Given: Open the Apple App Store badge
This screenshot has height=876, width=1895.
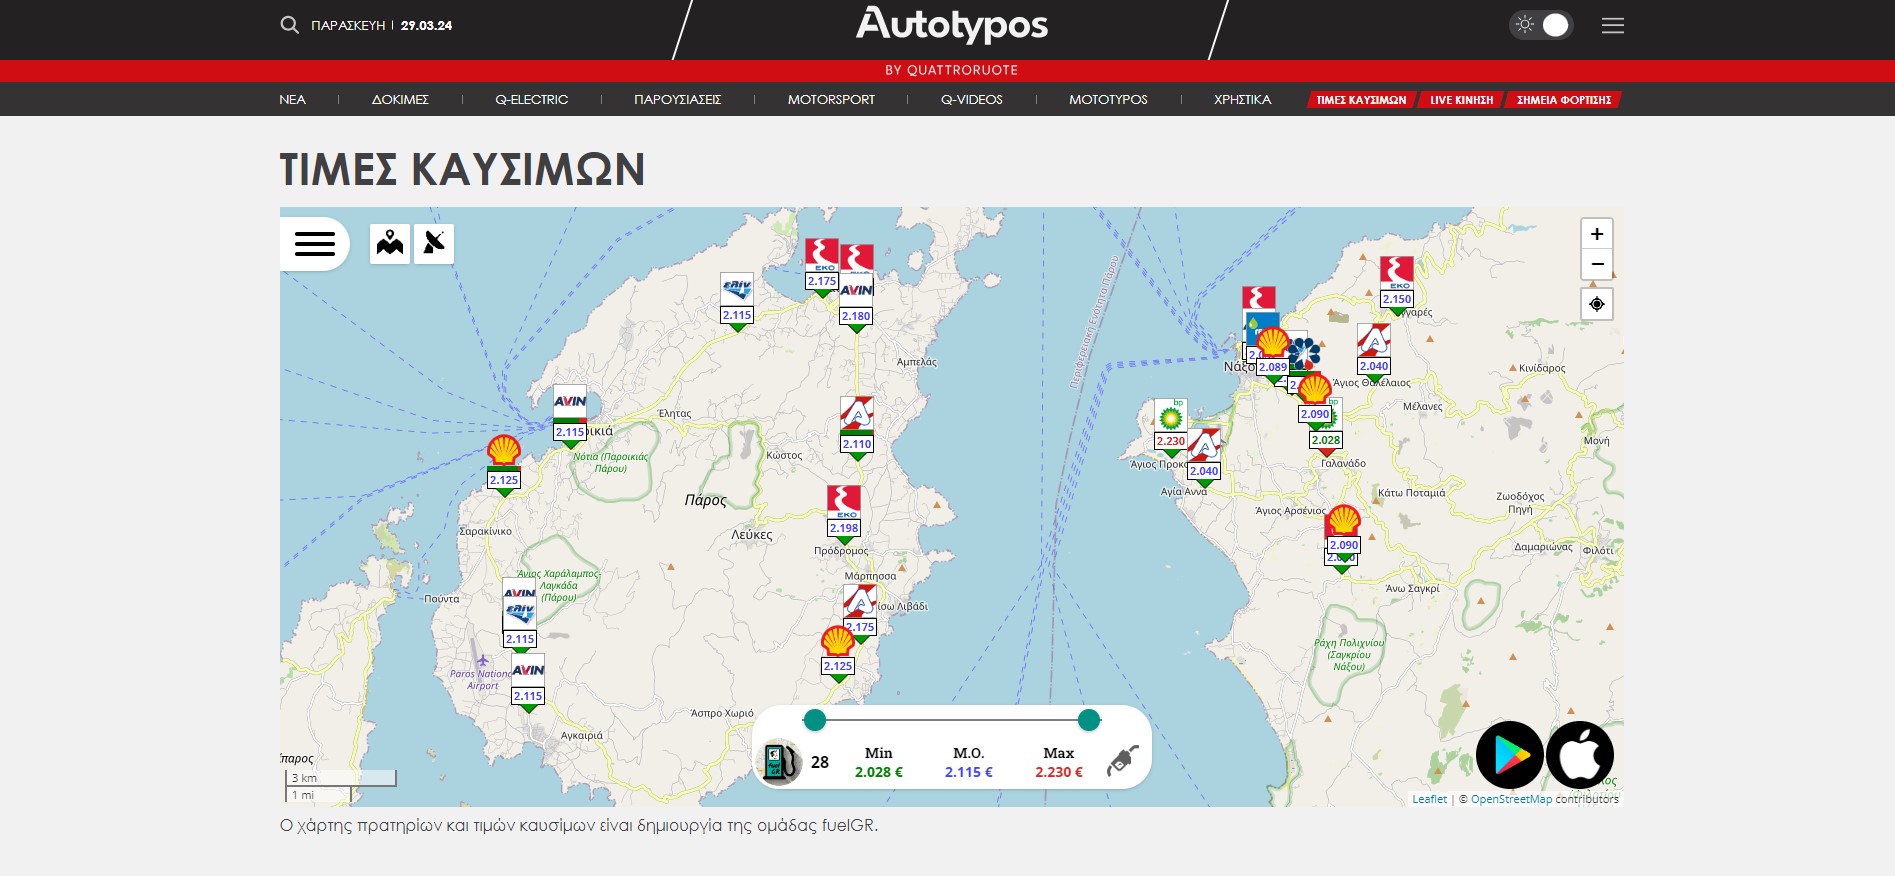Looking at the screenshot, I should (x=1580, y=755).
